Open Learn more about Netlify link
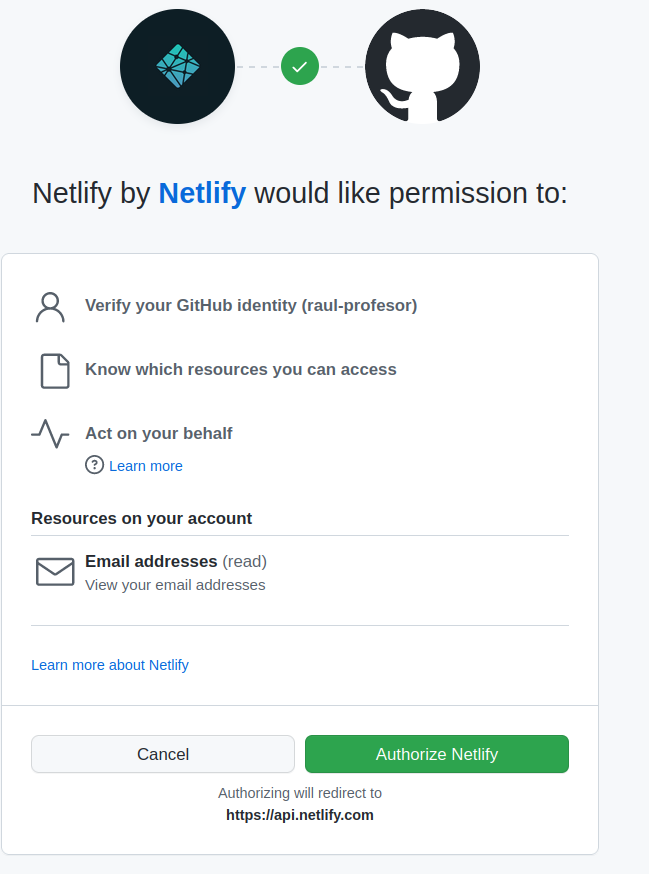Image resolution: width=649 pixels, height=874 pixels. click(110, 665)
